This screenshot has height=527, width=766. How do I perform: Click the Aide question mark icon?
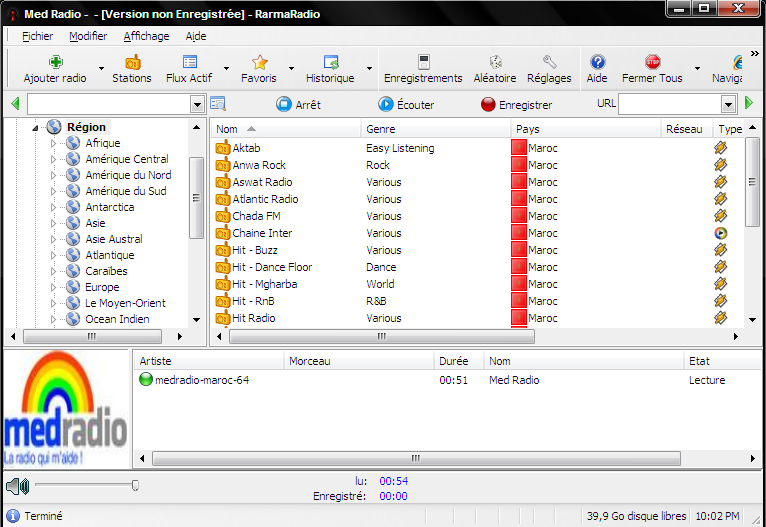[x=597, y=62]
